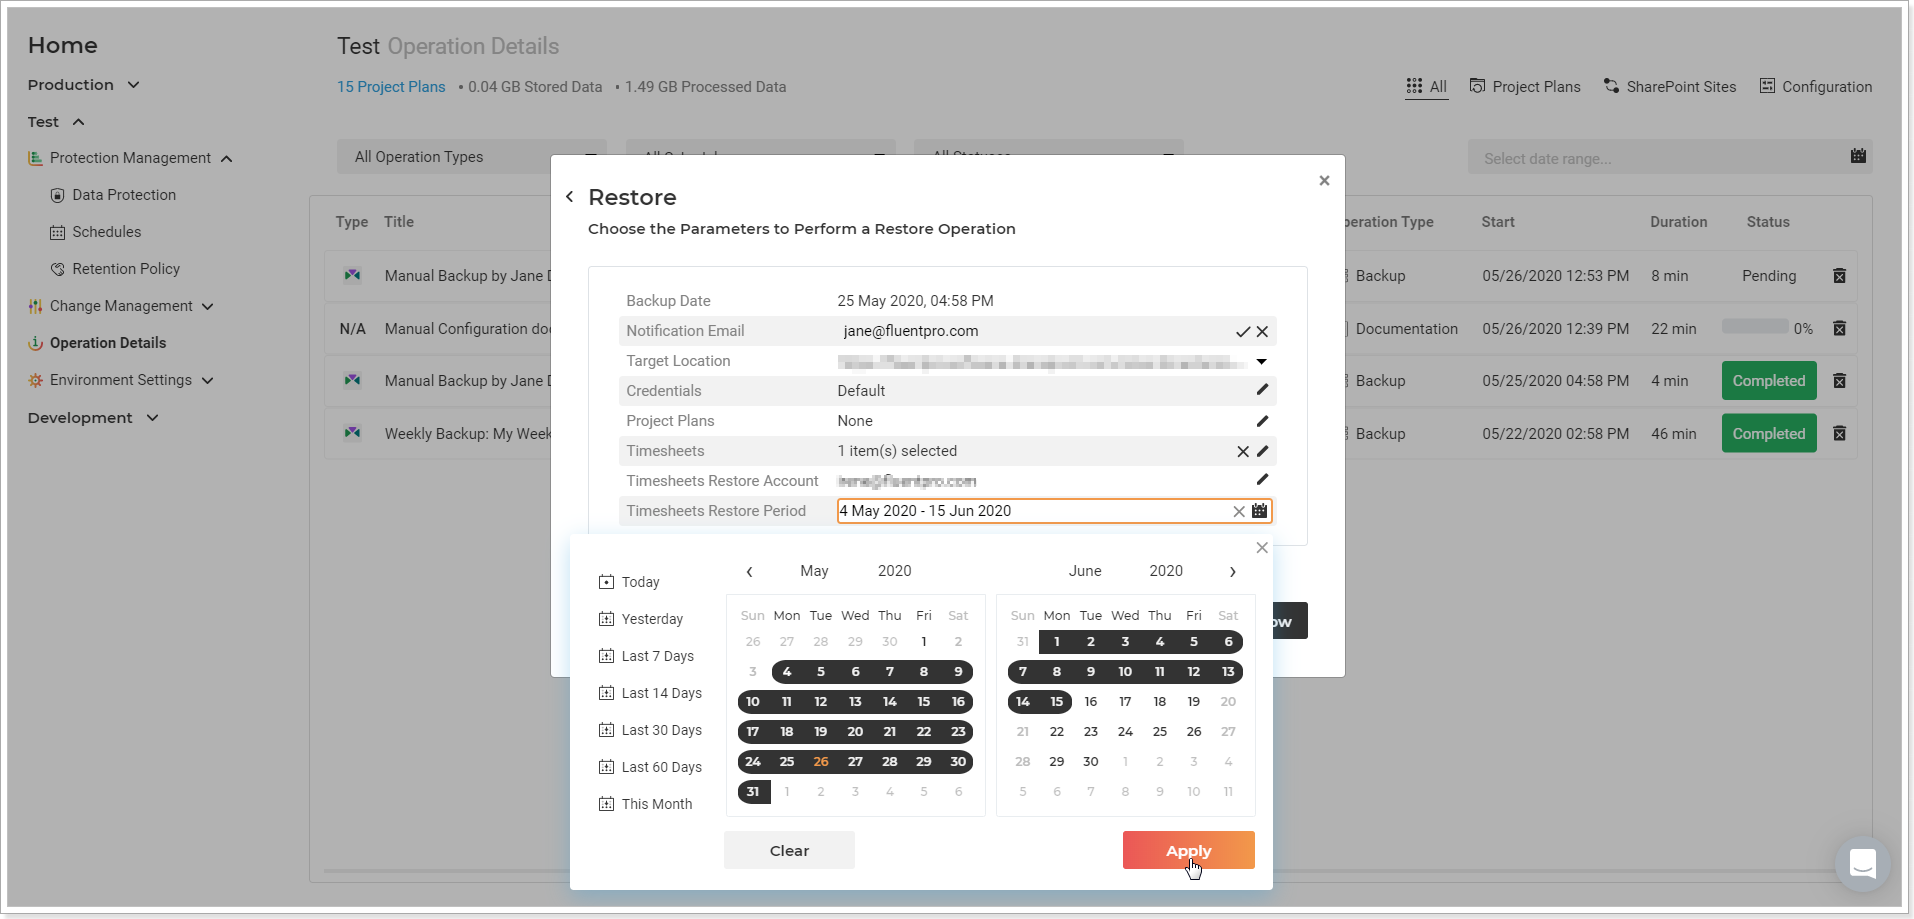This screenshot has height=919, width=1914.
Task: Expand the Production section dropdown
Action: [135, 84]
